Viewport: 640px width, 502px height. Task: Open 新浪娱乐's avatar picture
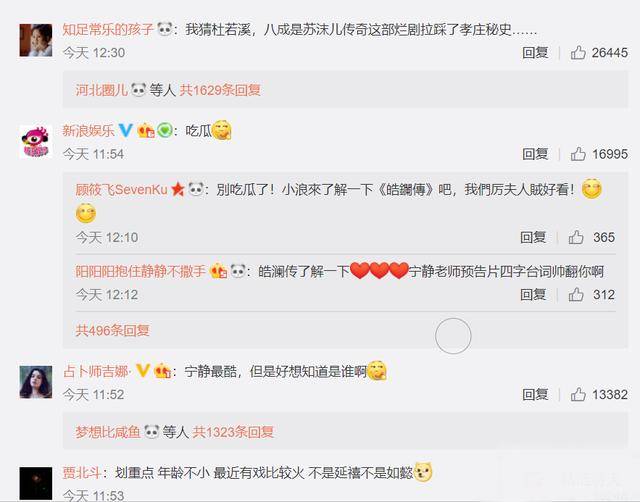tap(36, 141)
